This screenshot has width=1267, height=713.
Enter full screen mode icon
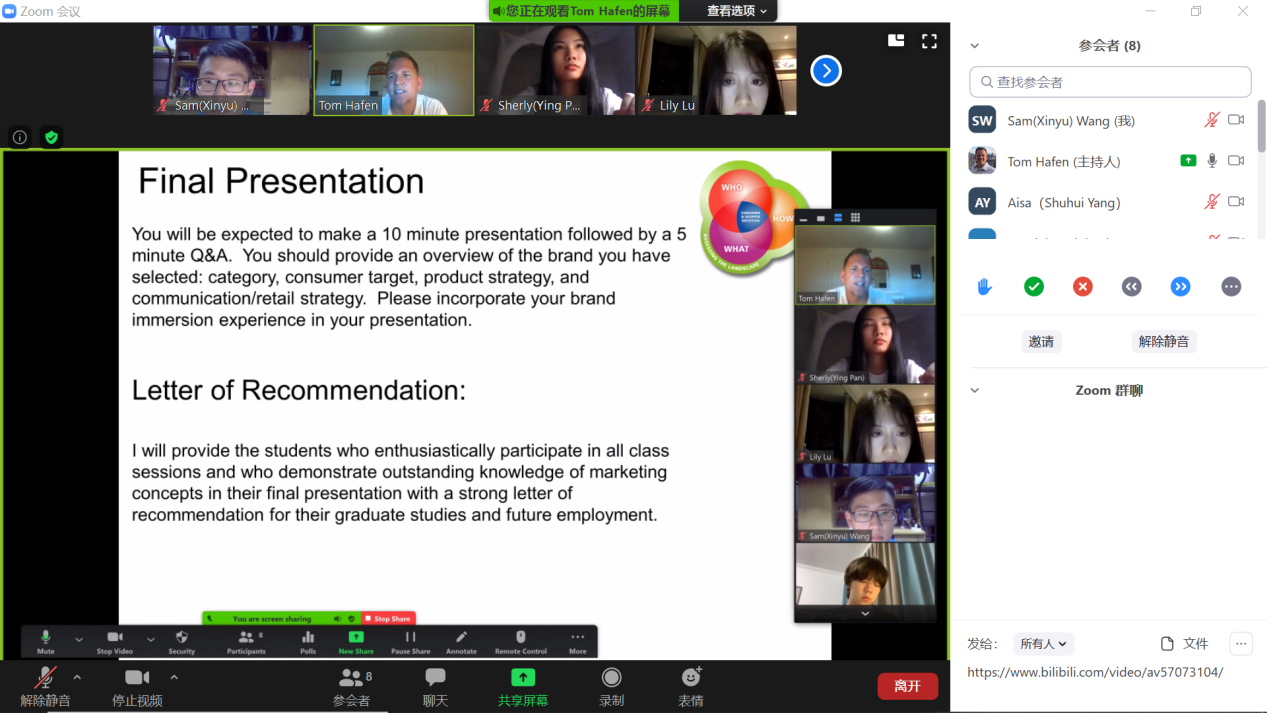[929, 41]
